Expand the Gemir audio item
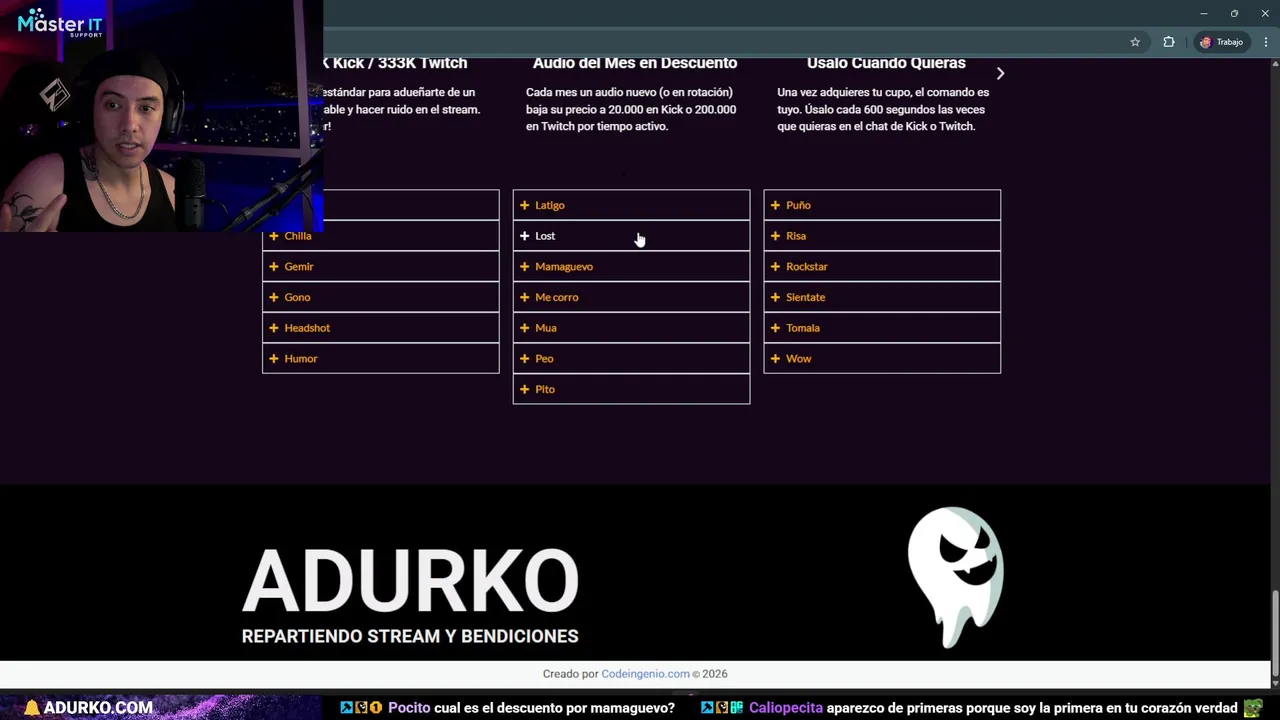 point(380,267)
